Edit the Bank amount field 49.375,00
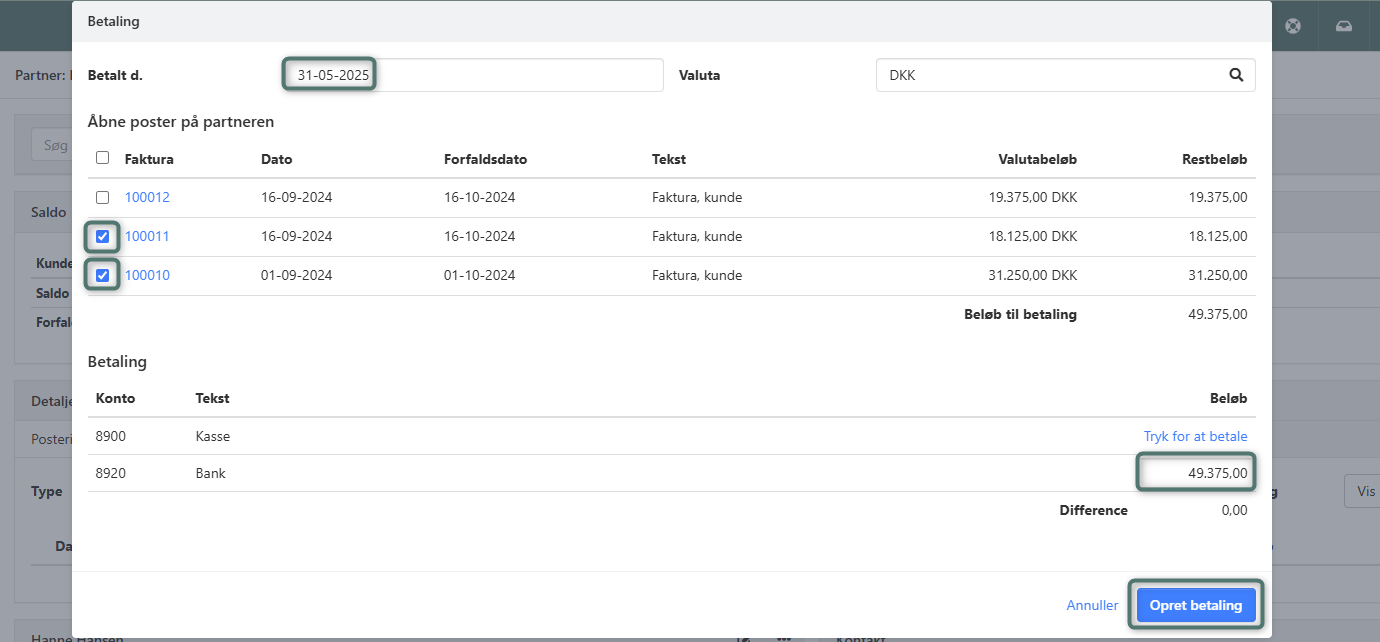 click(1196, 473)
